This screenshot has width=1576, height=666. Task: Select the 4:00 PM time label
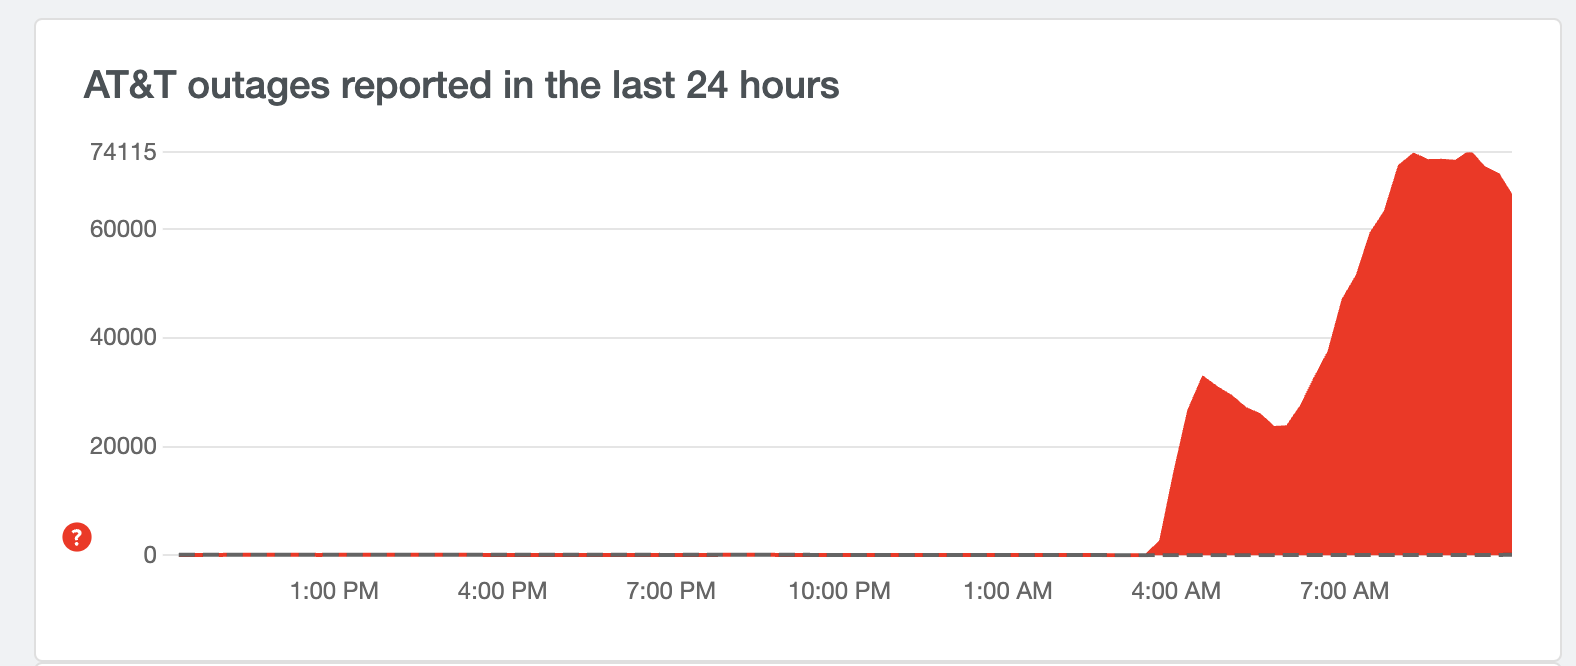point(502,591)
